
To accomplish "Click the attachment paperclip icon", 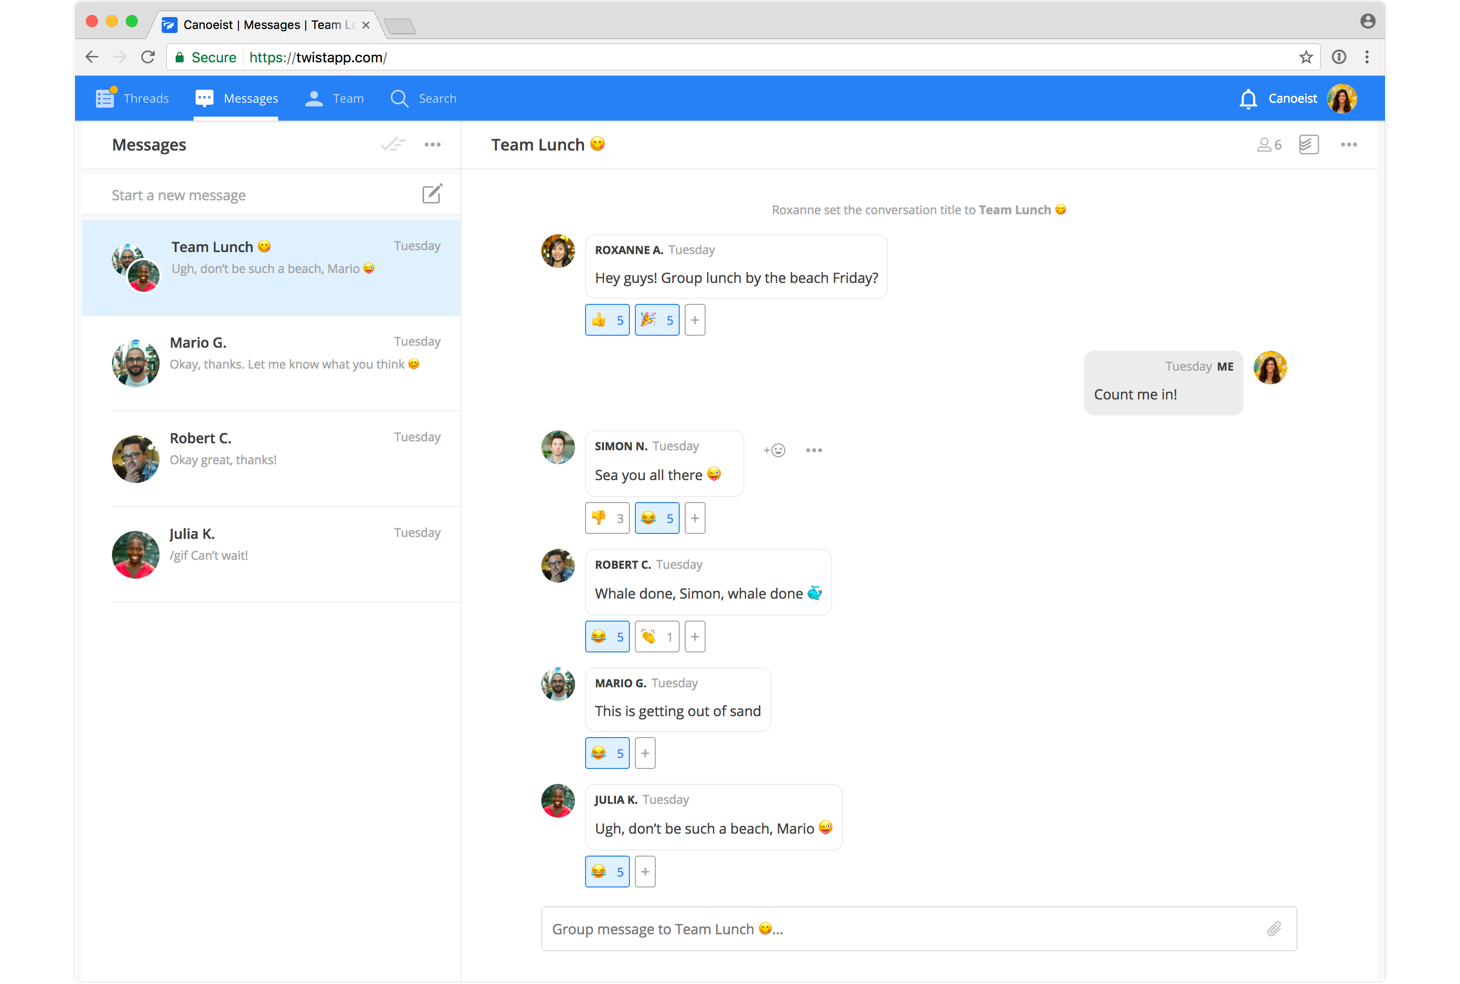I will (1274, 929).
